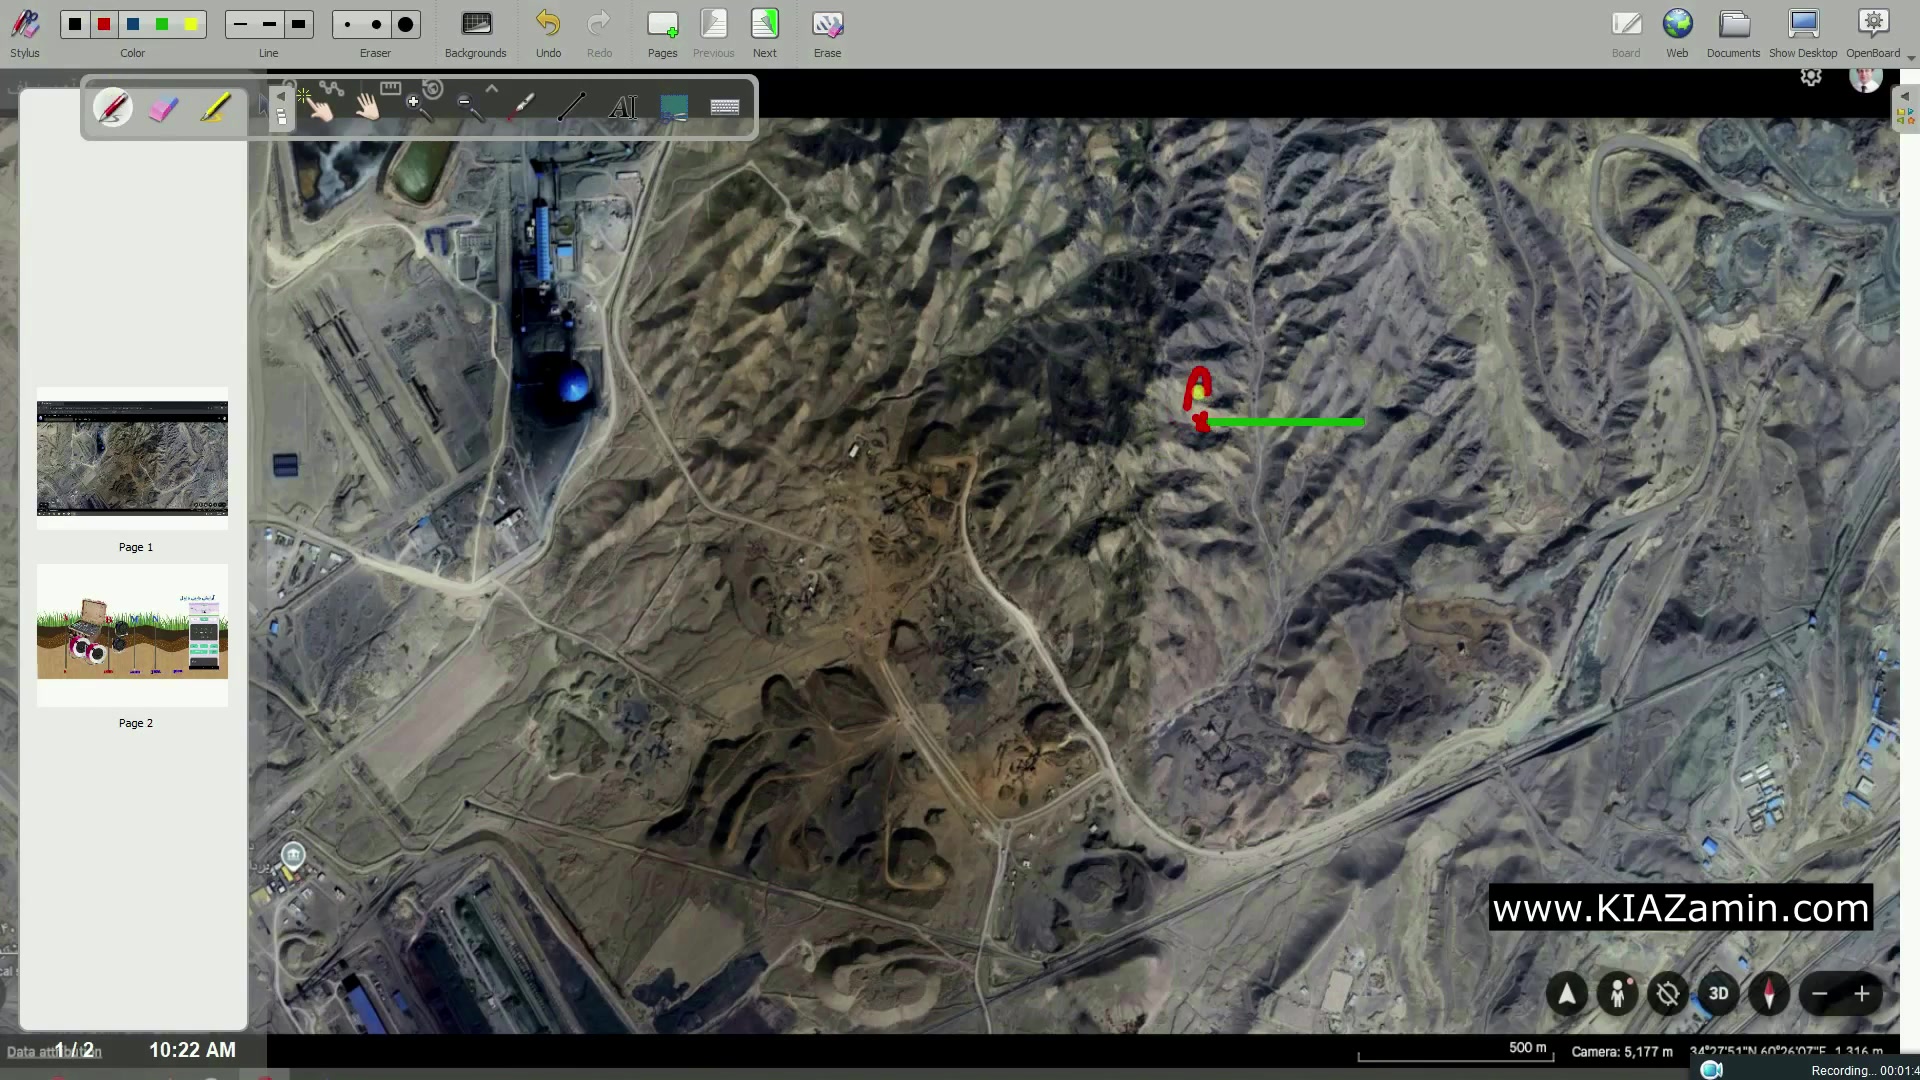This screenshot has height=1080, width=1920.
Task: Go to the Next page
Action: pyautogui.click(x=764, y=31)
